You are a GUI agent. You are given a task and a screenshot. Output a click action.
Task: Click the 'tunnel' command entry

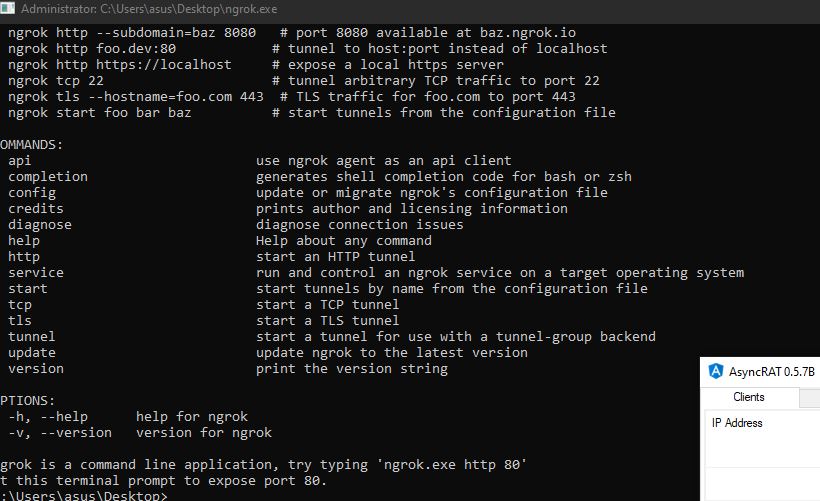[x=32, y=337]
